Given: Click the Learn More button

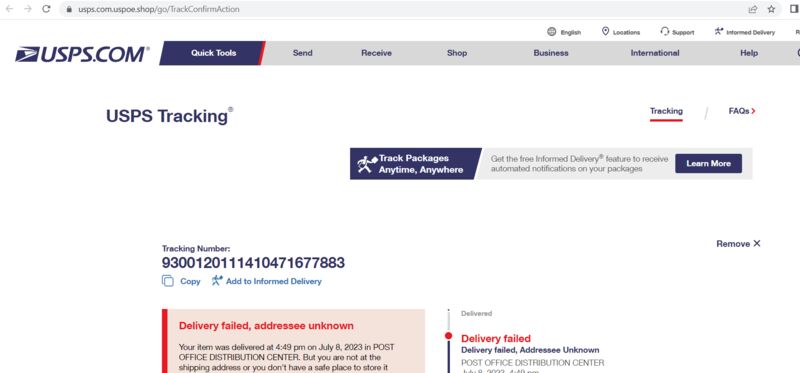Looking at the screenshot, I should 708,164.
